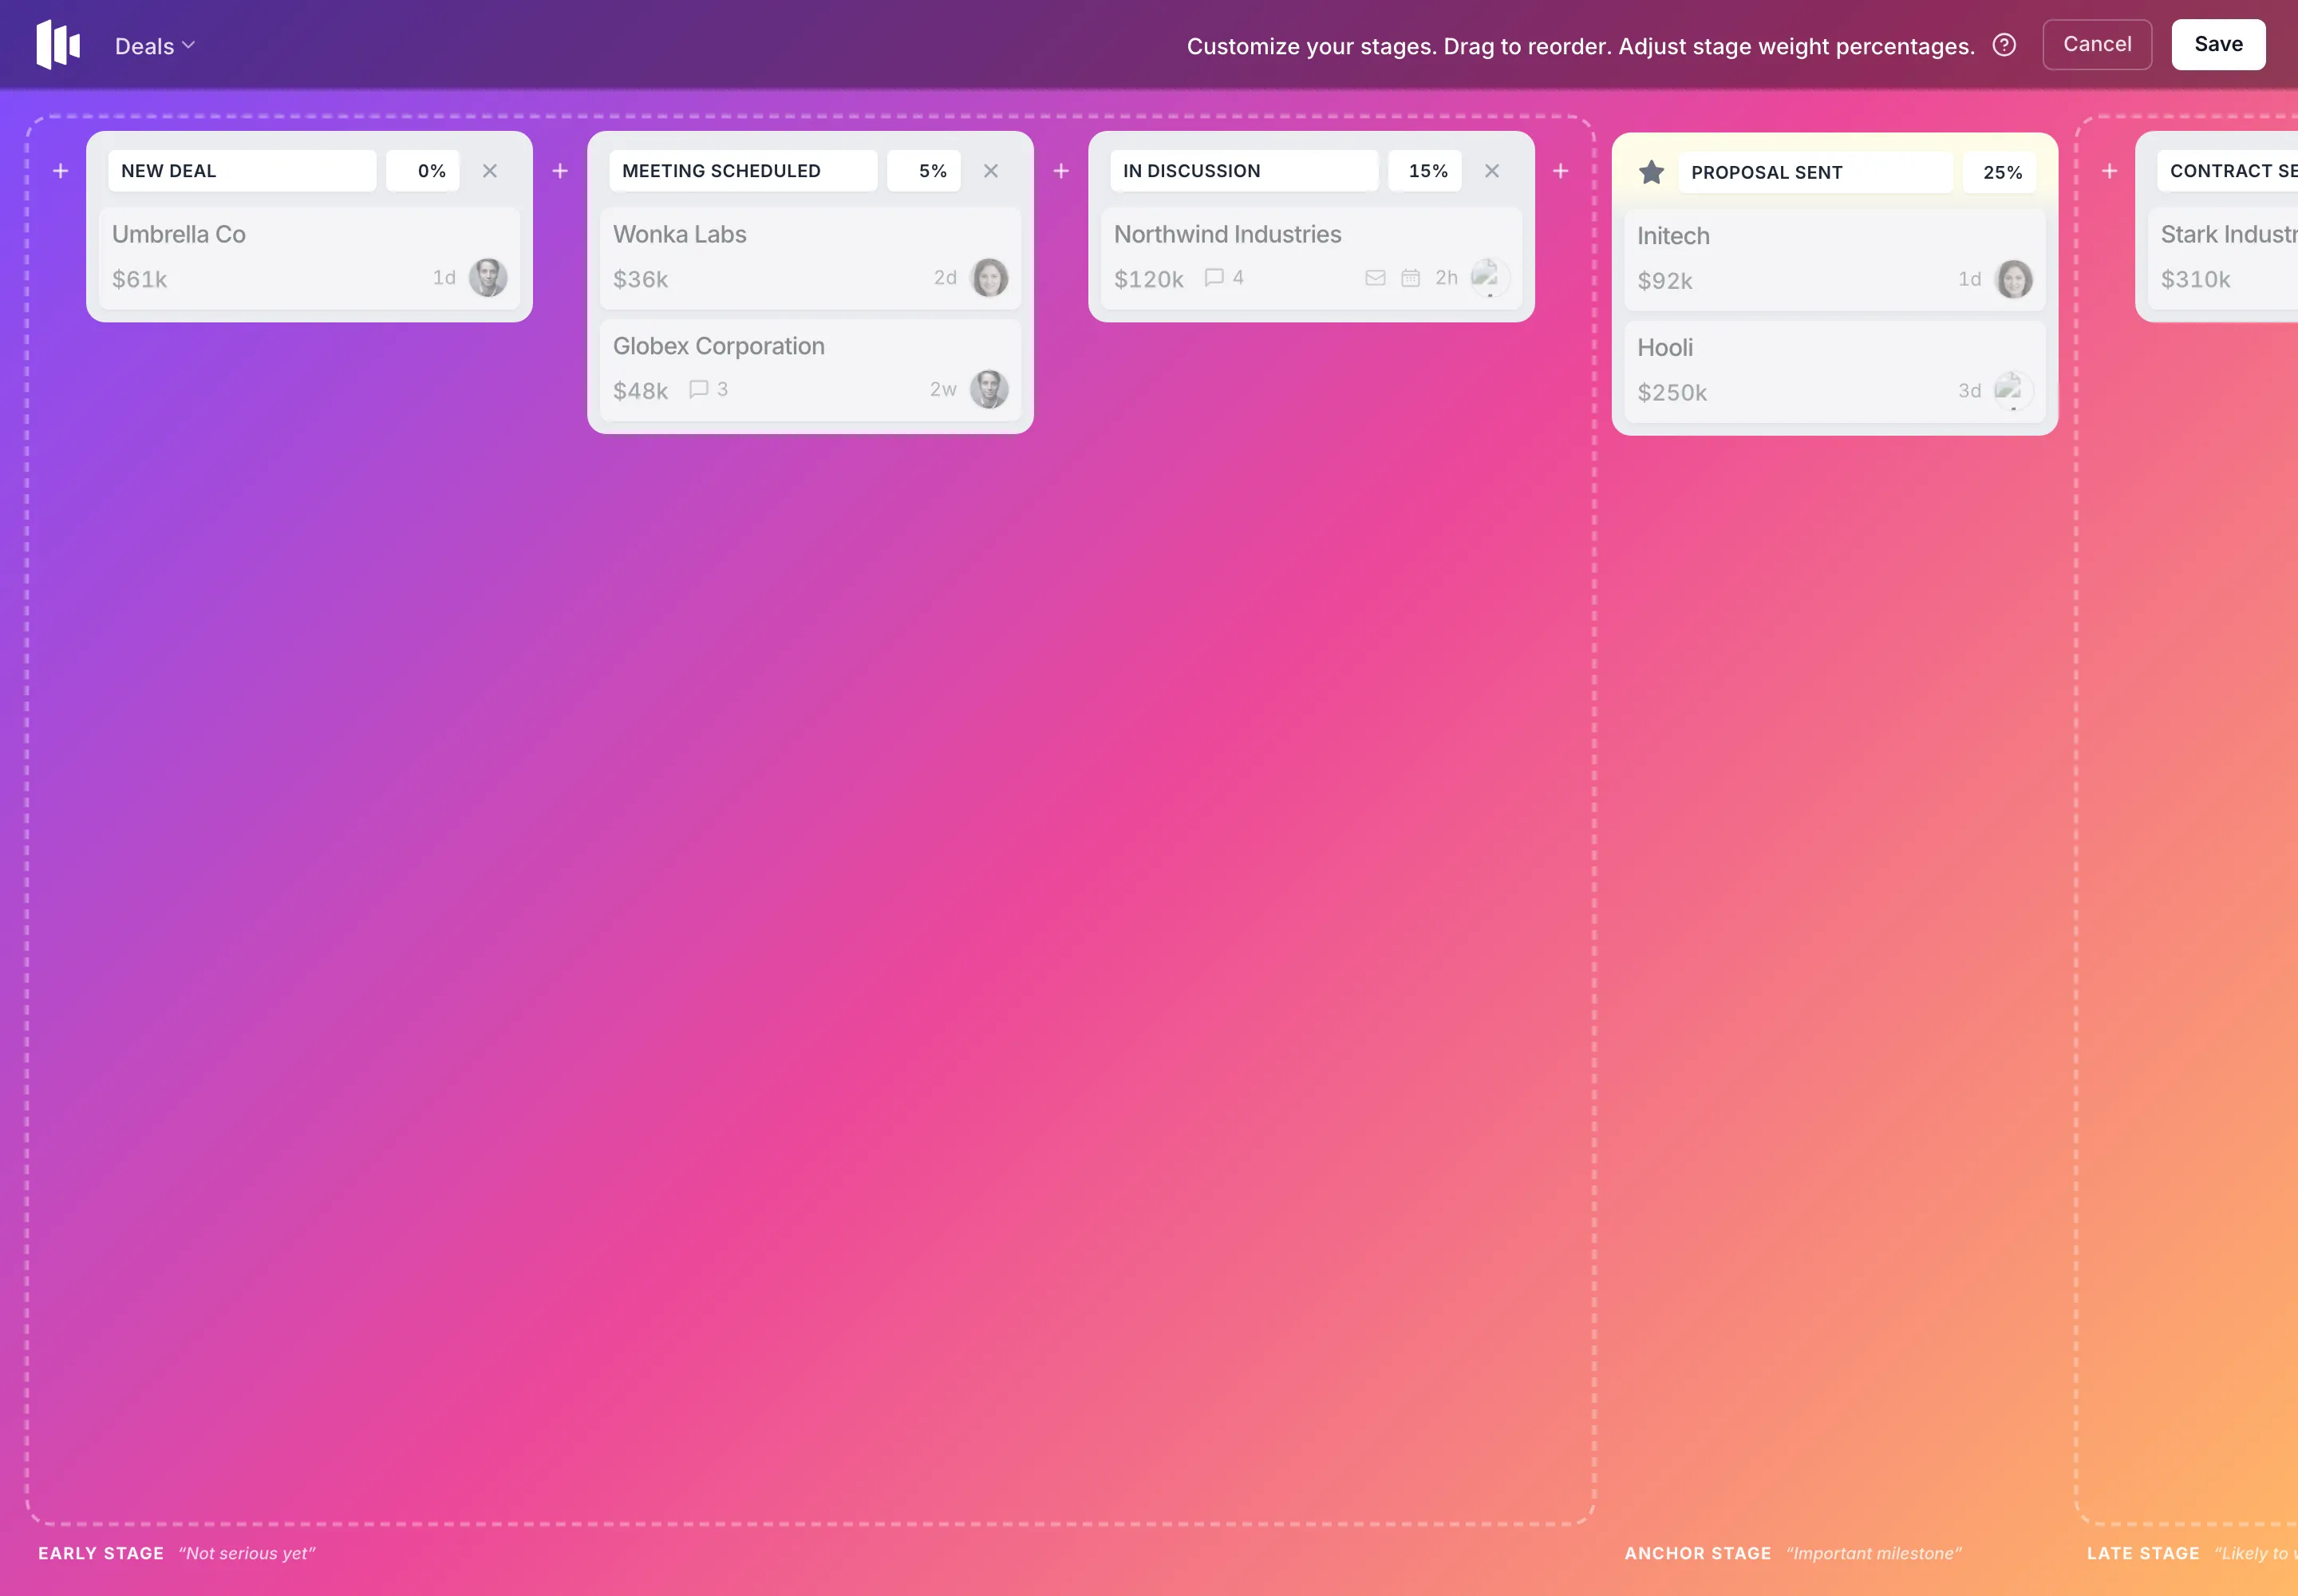Edit the 25% weight field
The width and height of the screenshot is (2298, 1596).
tap(1999, 172)
